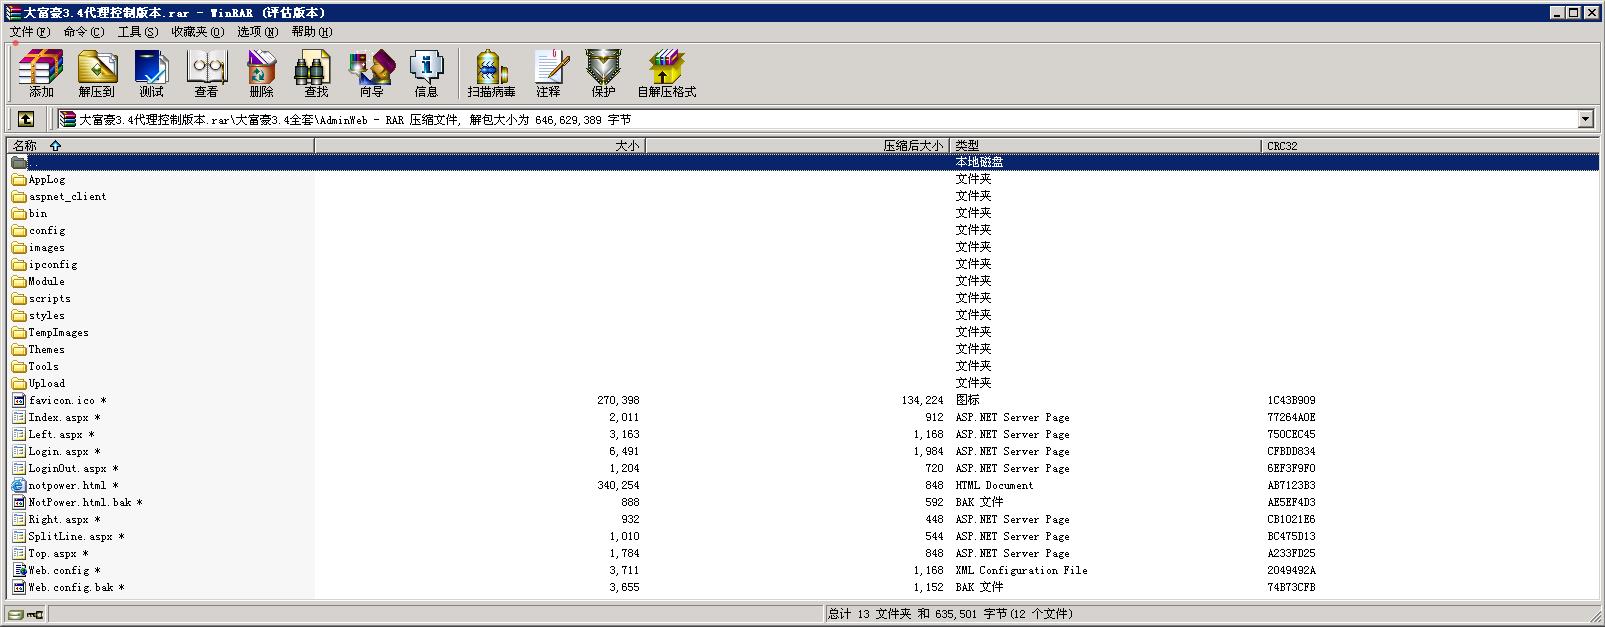Sort by the Name (名称) column header
Viewport: 1605px width, 627px height.
[x=25, y=146]
